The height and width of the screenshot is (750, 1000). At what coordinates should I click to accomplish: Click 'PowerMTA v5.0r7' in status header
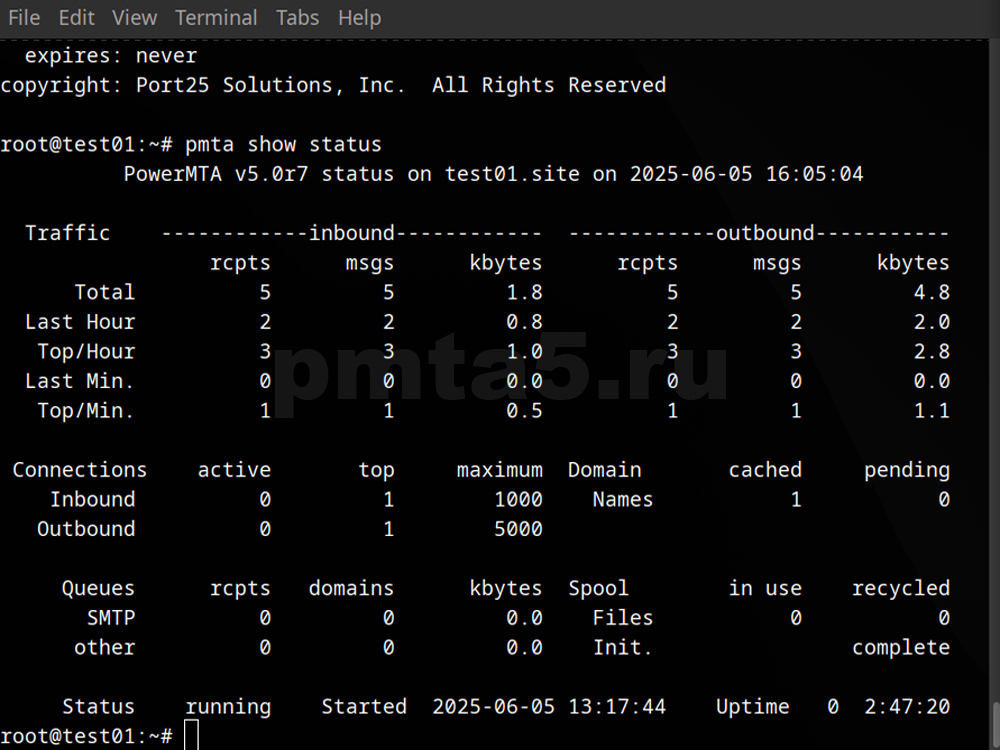216,174
